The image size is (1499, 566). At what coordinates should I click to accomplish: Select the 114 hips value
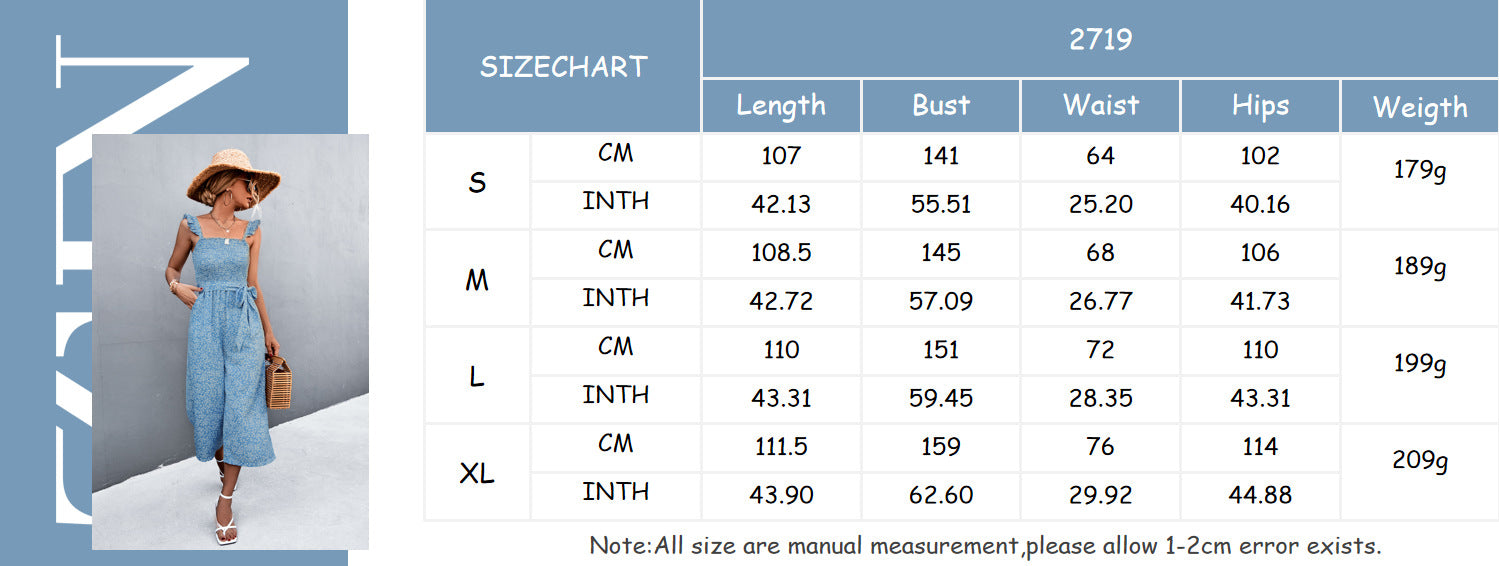point(1260,447)
